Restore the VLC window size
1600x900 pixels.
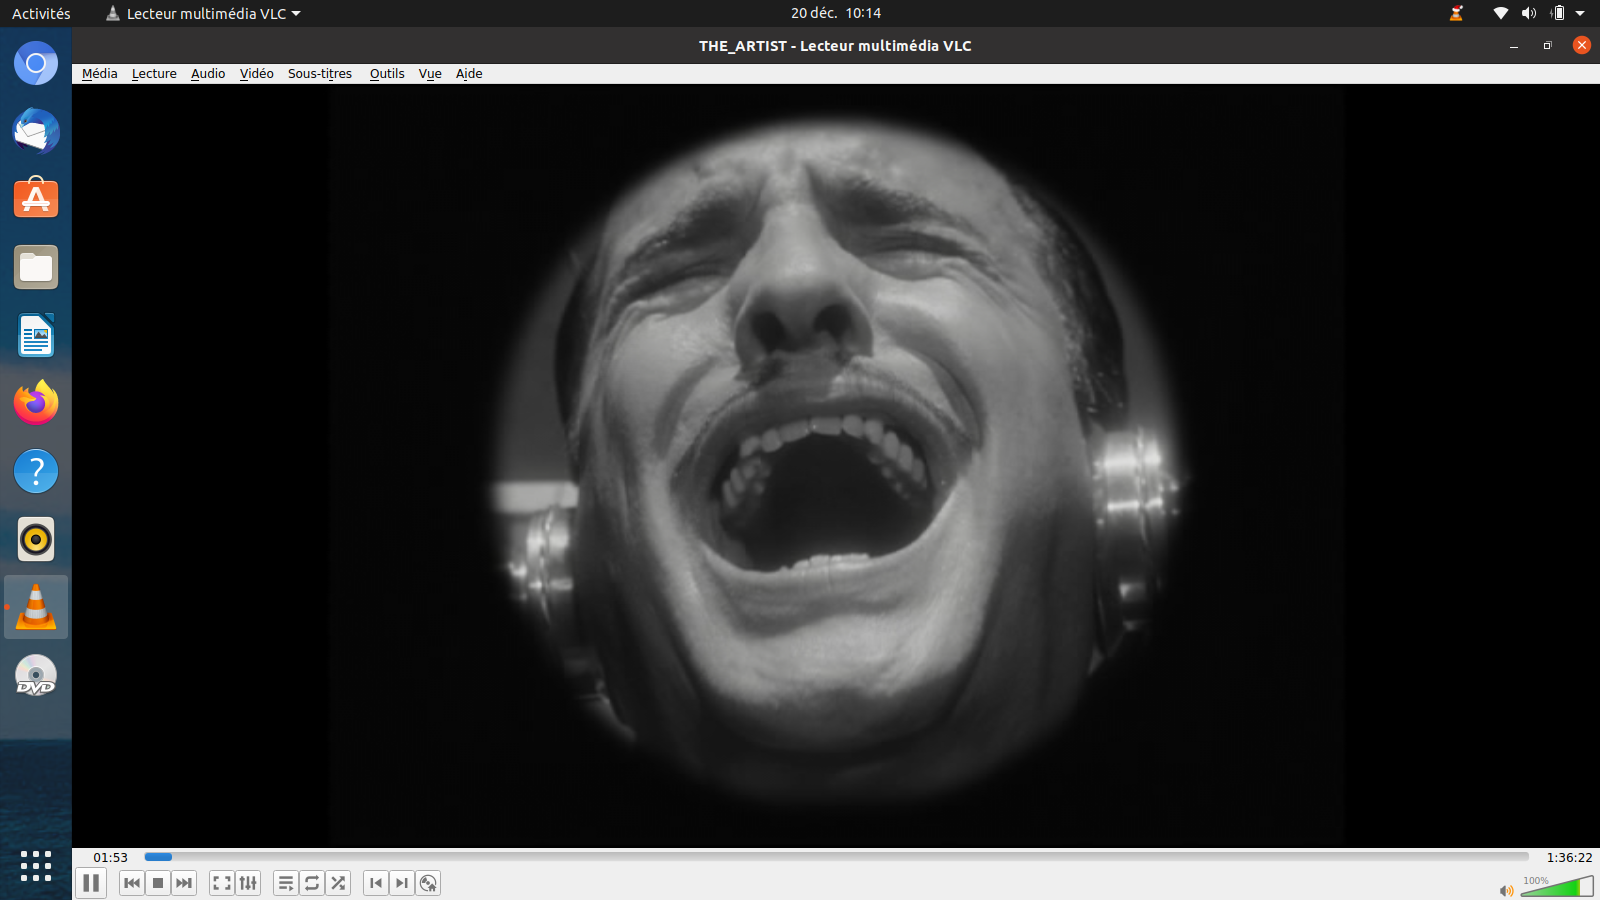point(1547,46)
